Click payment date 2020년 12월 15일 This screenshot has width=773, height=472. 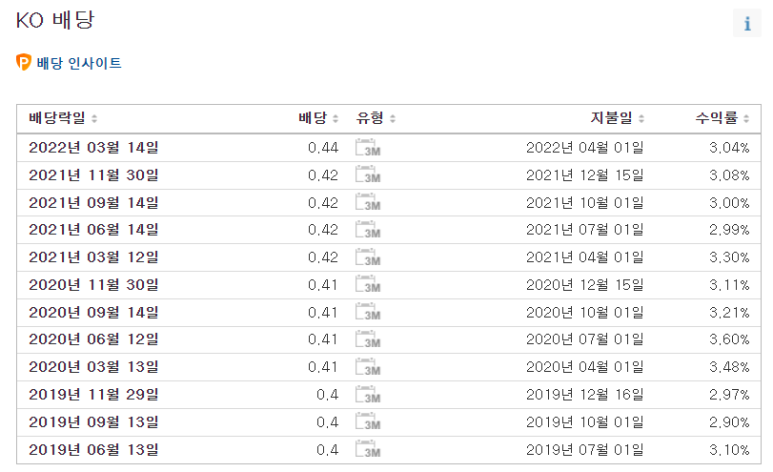point(585,285)
